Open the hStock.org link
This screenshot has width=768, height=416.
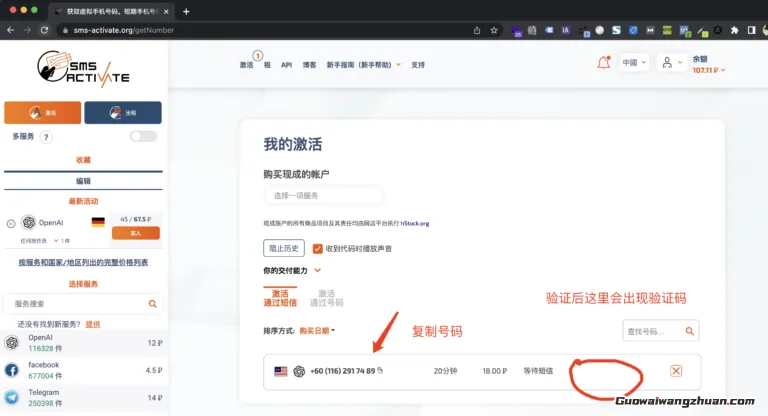(415, 223)
